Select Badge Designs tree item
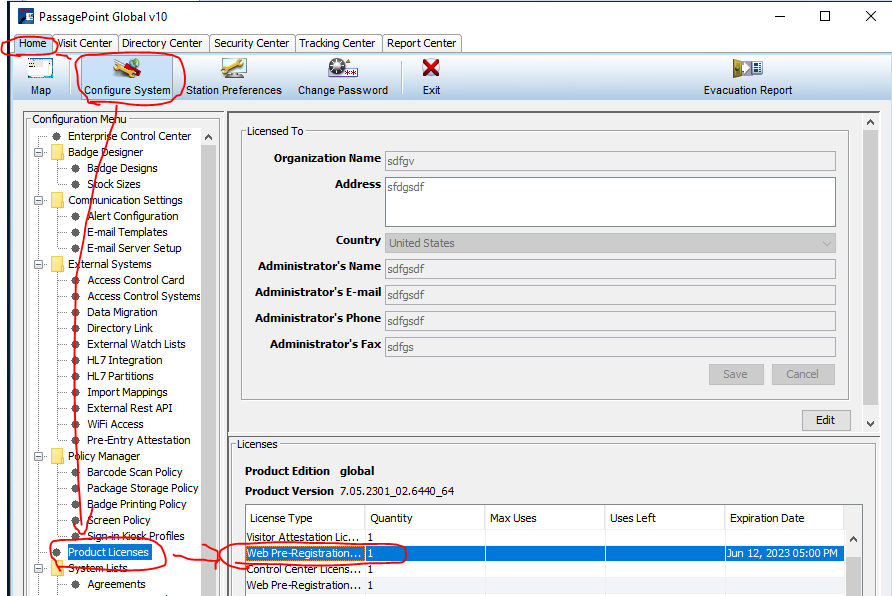 tap(122, 168)
